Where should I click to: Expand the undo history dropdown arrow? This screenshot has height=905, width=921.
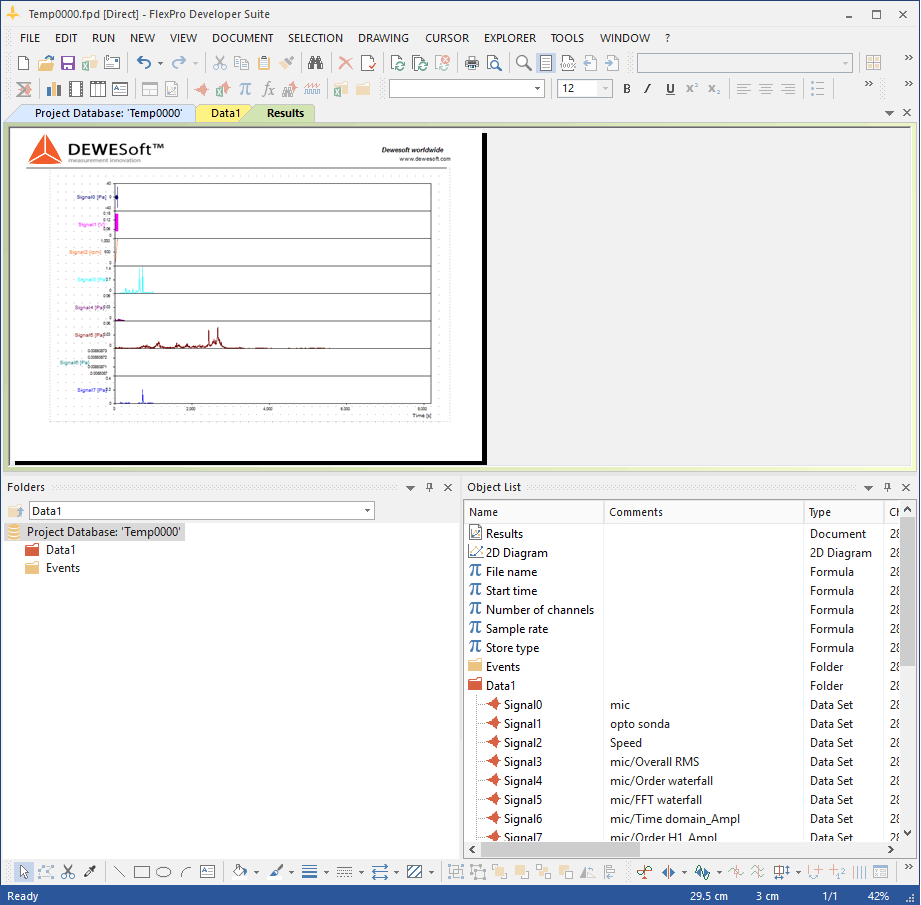click(x=160, y=63)
